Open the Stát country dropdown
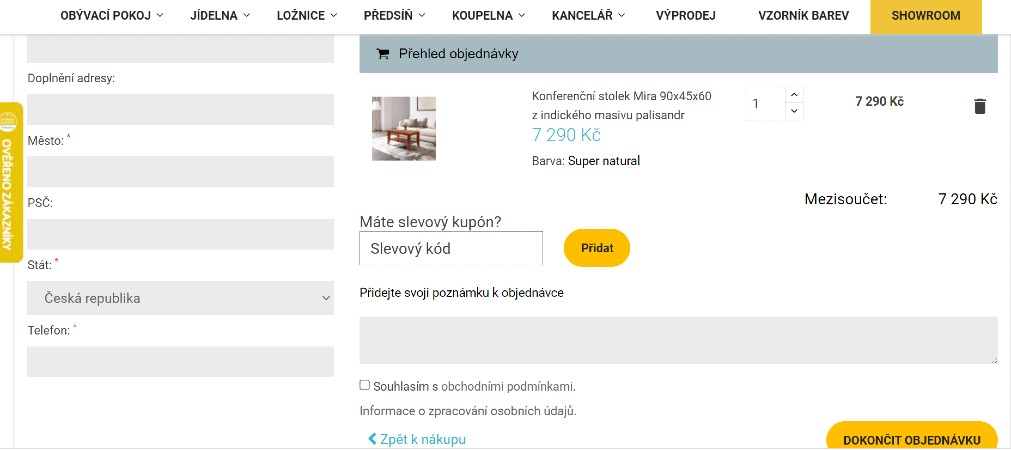The image size is (1011, 450). click(x=180, y=298)
